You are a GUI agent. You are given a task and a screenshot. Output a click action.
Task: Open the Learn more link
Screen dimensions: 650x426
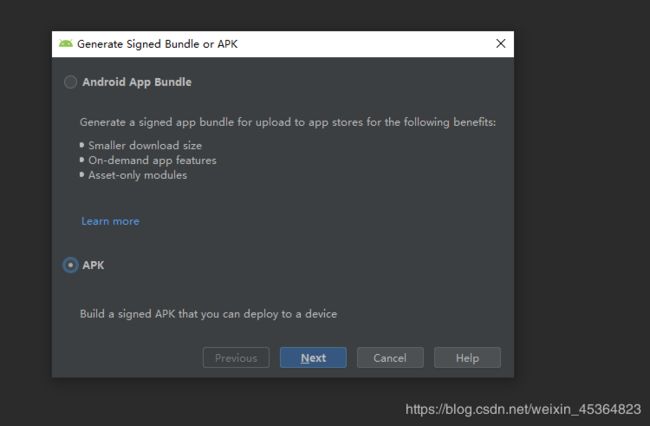click(110, 221)
